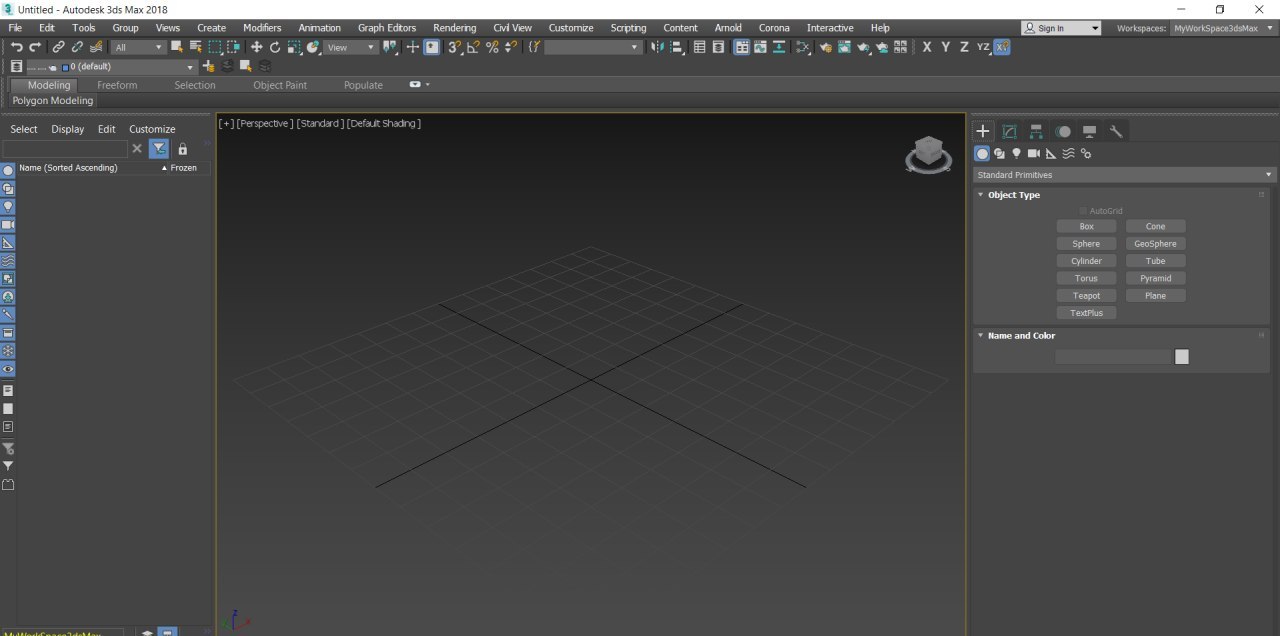Open the Rendering menu
This screenshot has height=636, width=1280.
[x=454, y=28]
